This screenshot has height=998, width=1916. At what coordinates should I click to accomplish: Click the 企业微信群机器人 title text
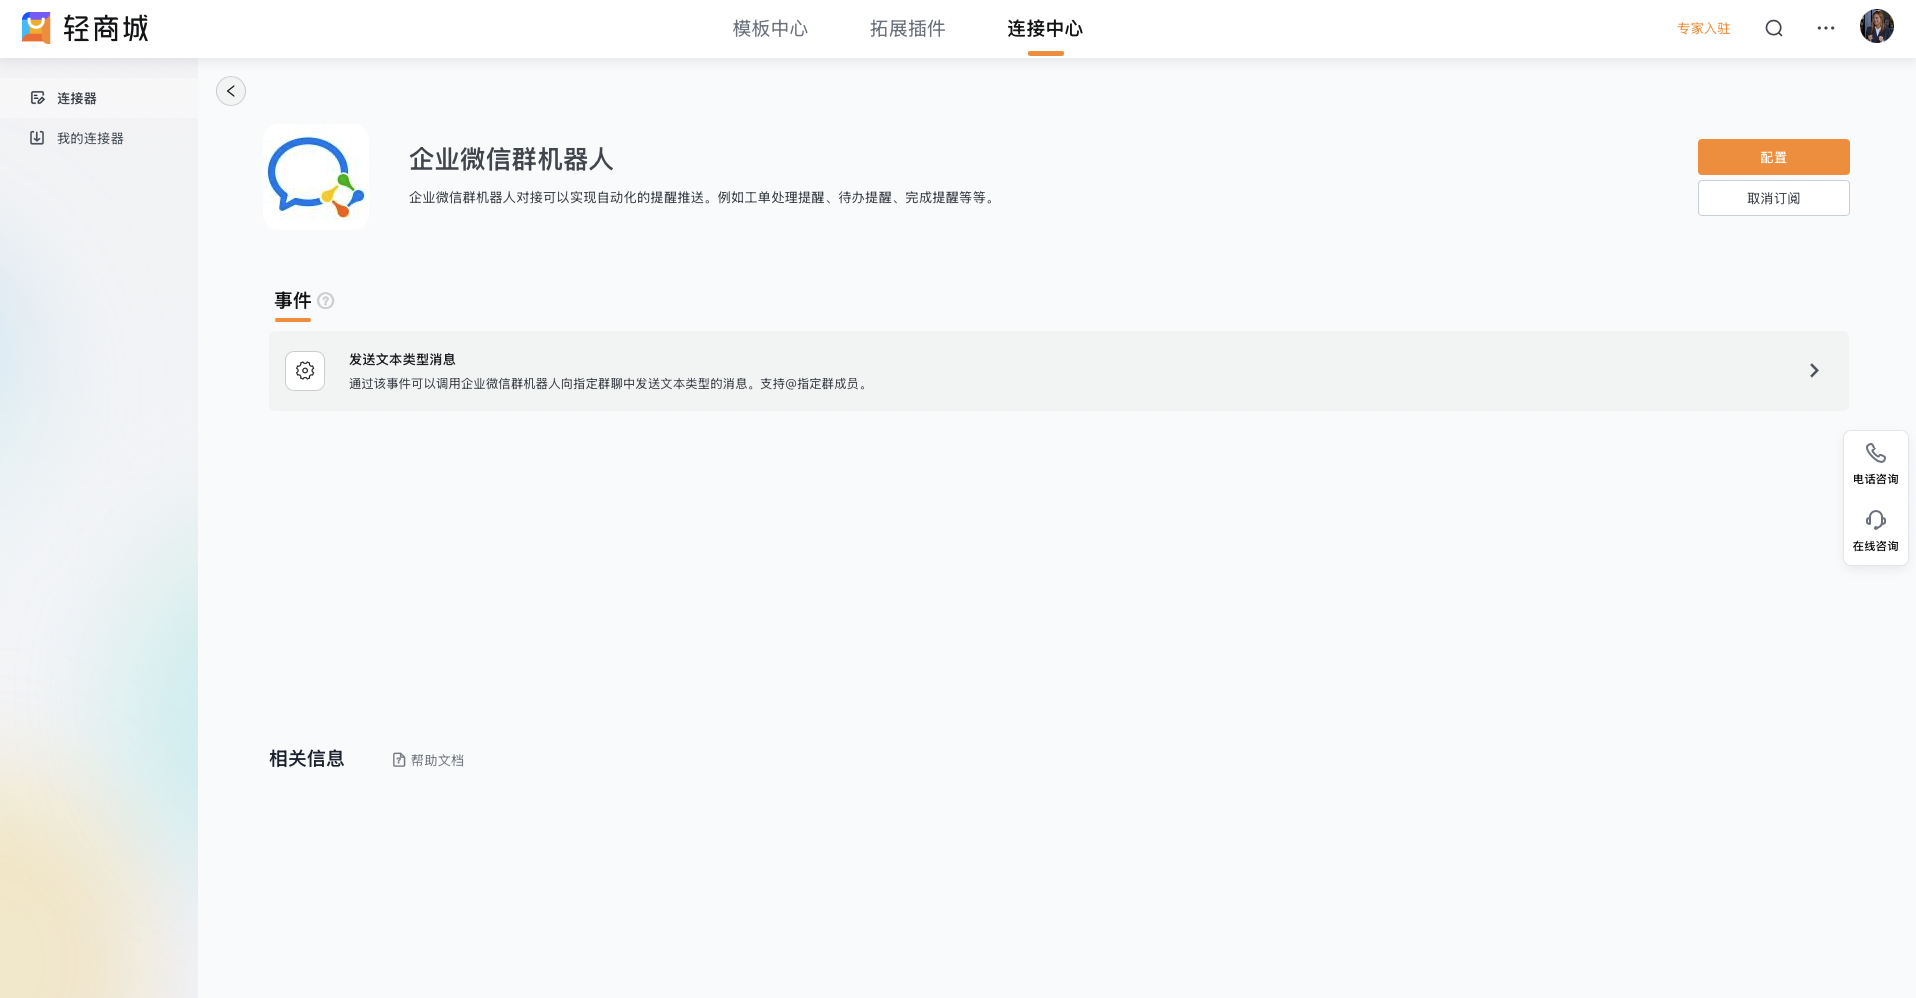pos(511,159)
